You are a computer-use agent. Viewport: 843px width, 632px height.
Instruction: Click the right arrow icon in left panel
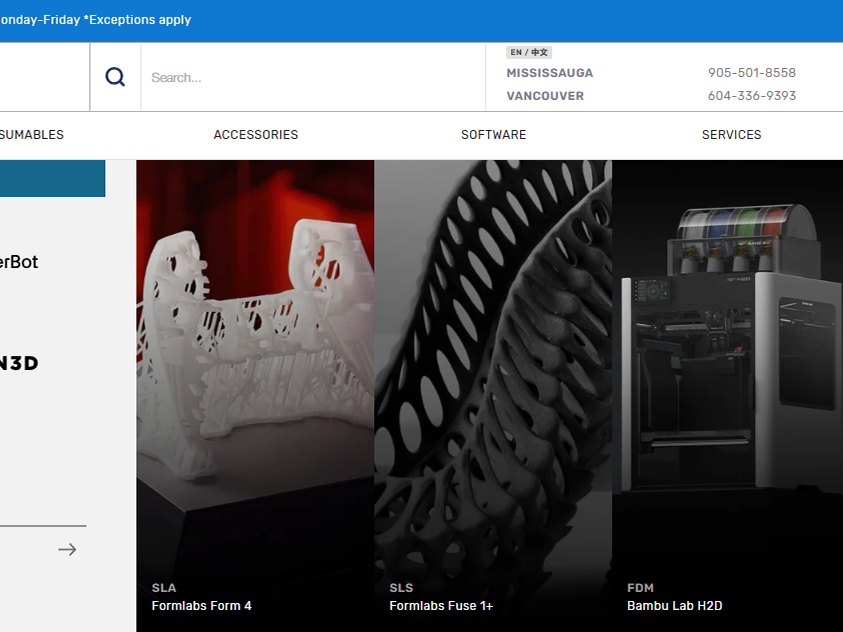tap(67, 549)
